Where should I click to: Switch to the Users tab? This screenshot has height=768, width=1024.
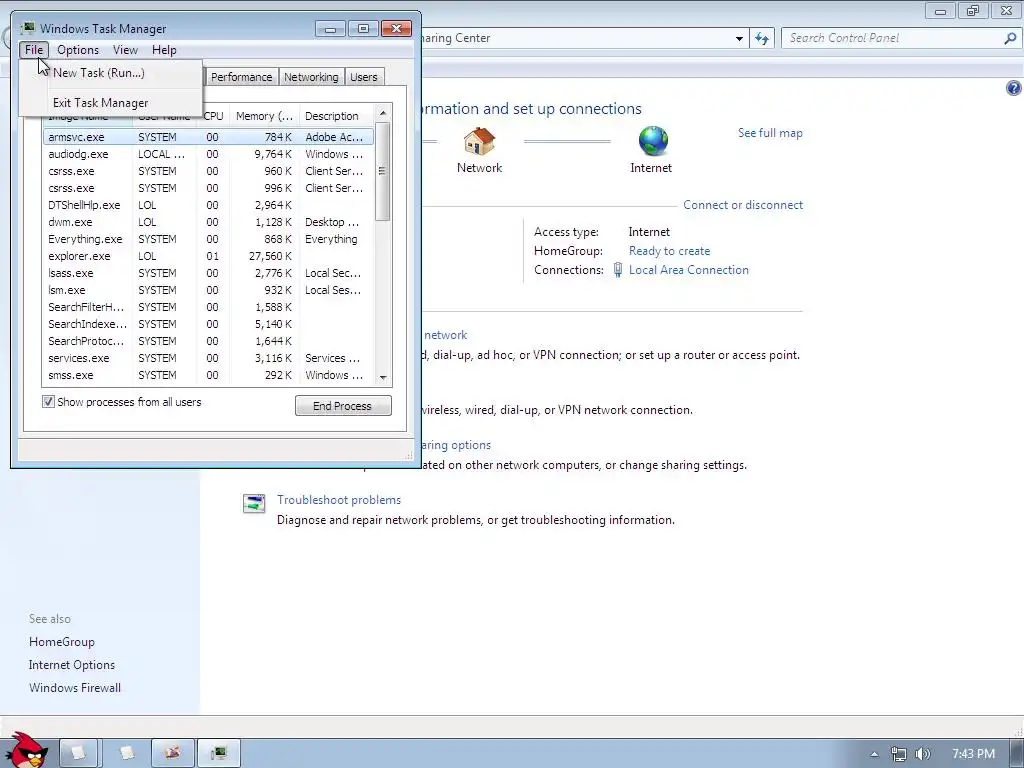click(363, 77)
